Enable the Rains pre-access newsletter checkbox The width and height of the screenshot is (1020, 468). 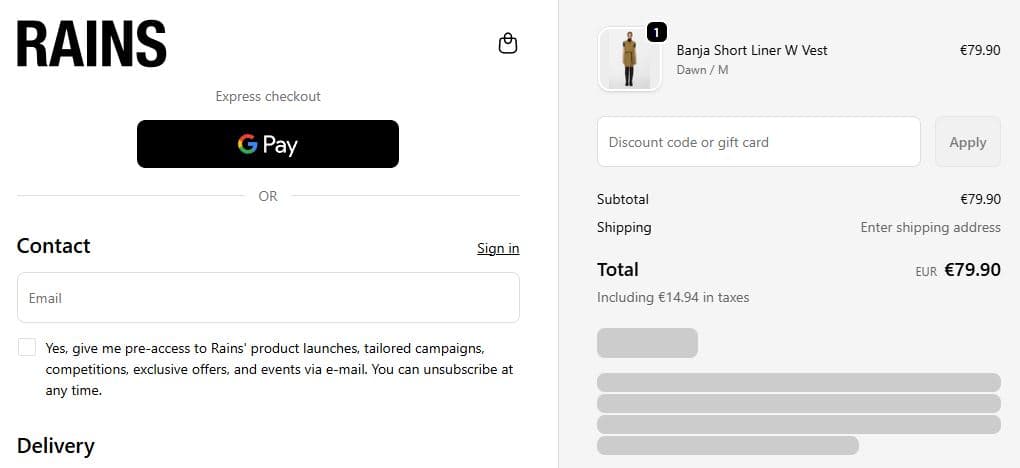click(x=27, y=347)
